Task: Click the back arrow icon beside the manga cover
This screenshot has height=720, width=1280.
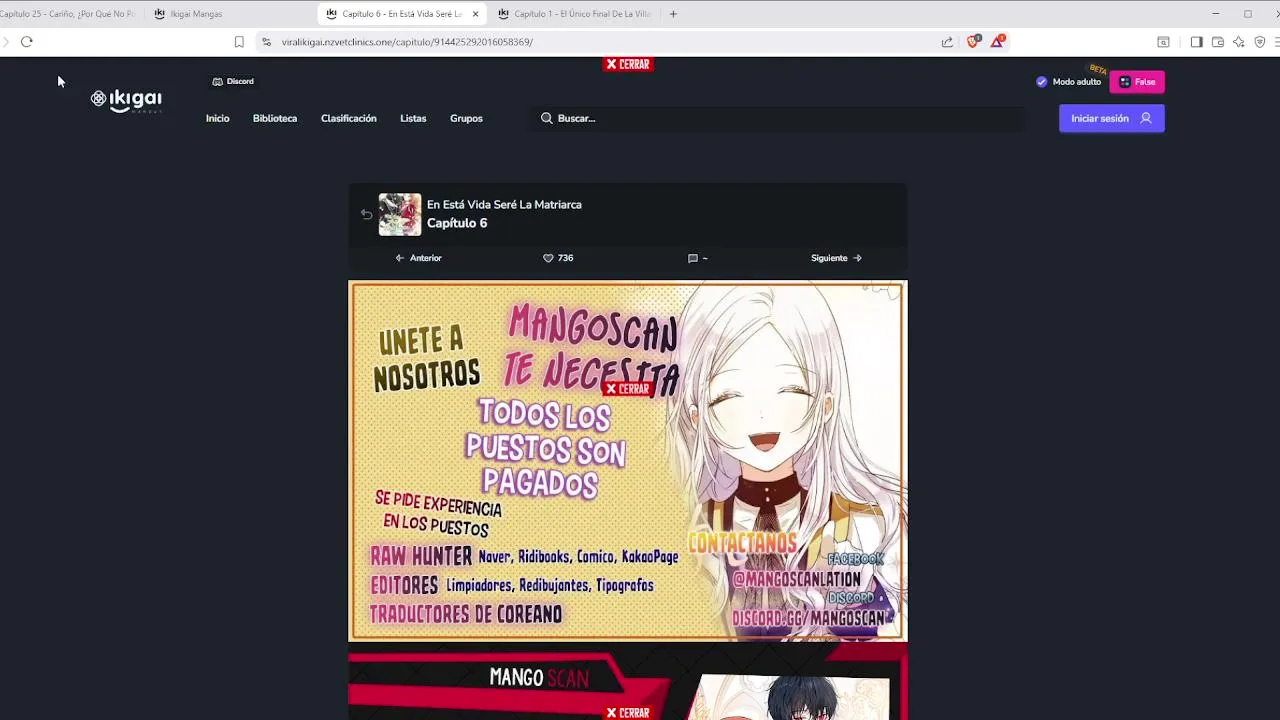Action: point(366,214)
